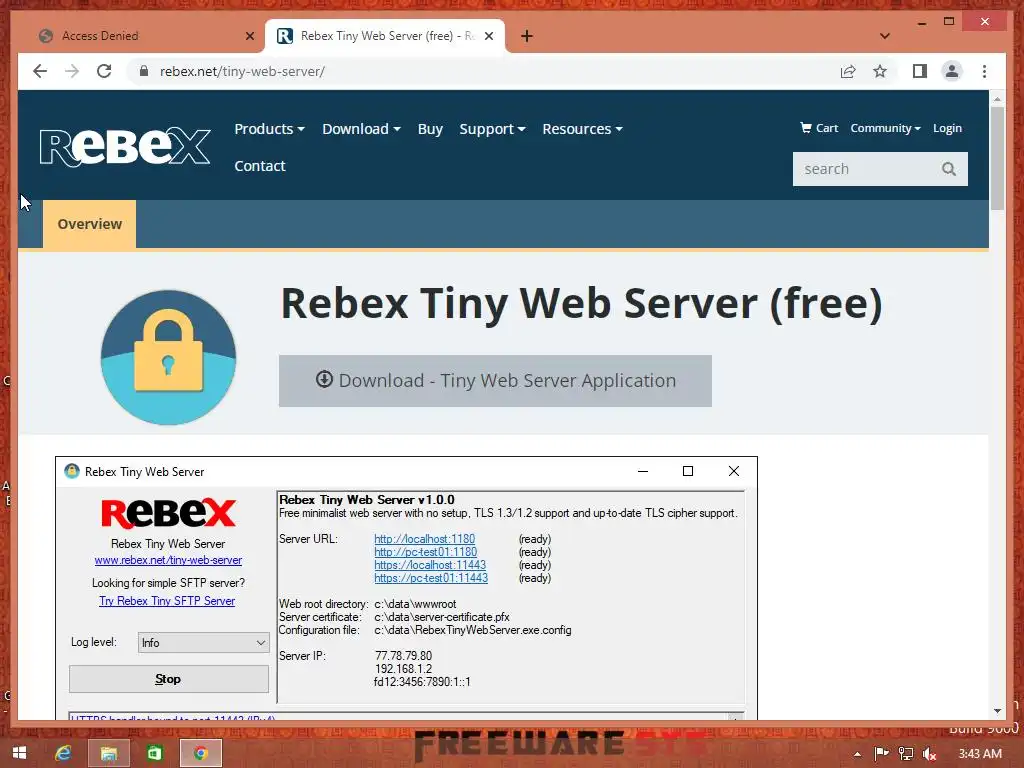The height and width of the screenshot is (768, 1024).
Task: Click the search magnifier icon
Action: pyautogui.click(x=949, y=169)
